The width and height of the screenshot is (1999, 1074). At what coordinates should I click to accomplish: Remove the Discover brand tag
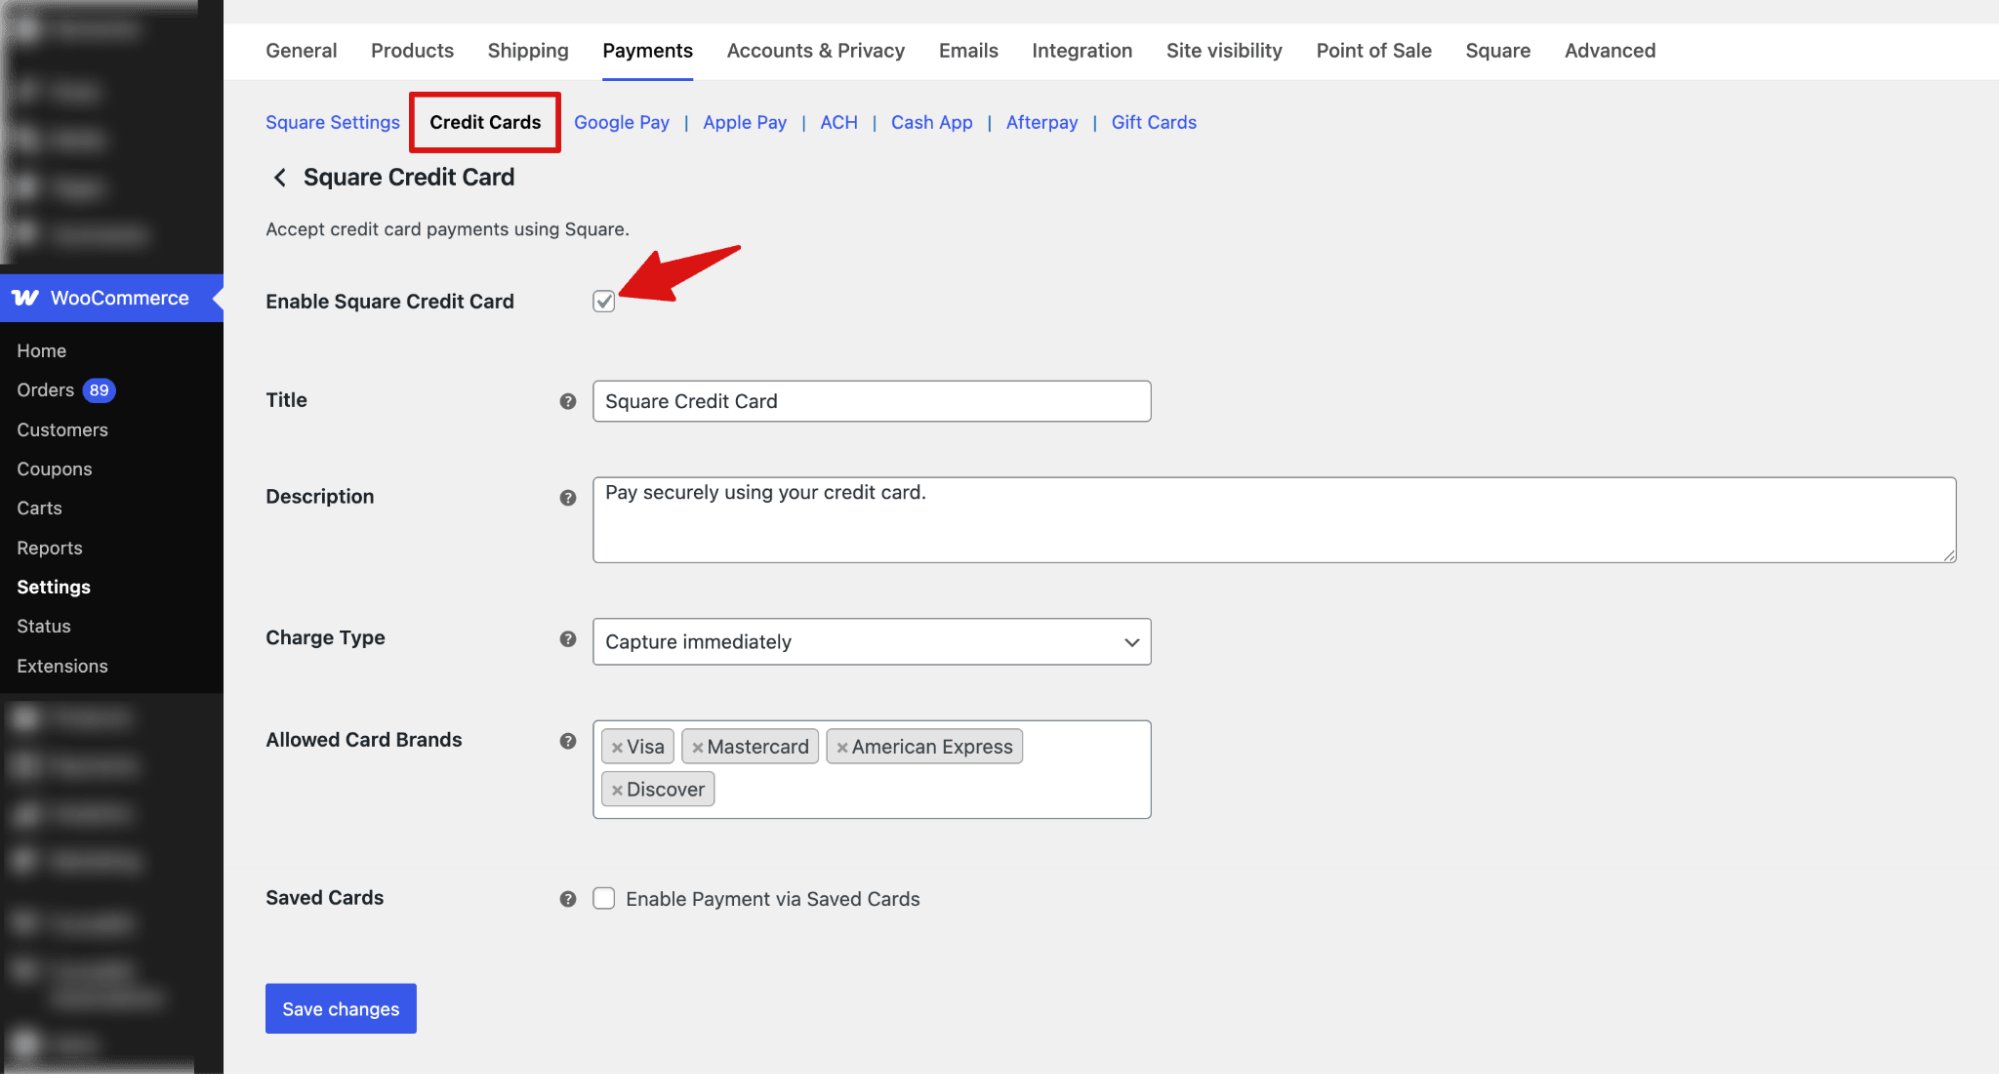point(617,790)
